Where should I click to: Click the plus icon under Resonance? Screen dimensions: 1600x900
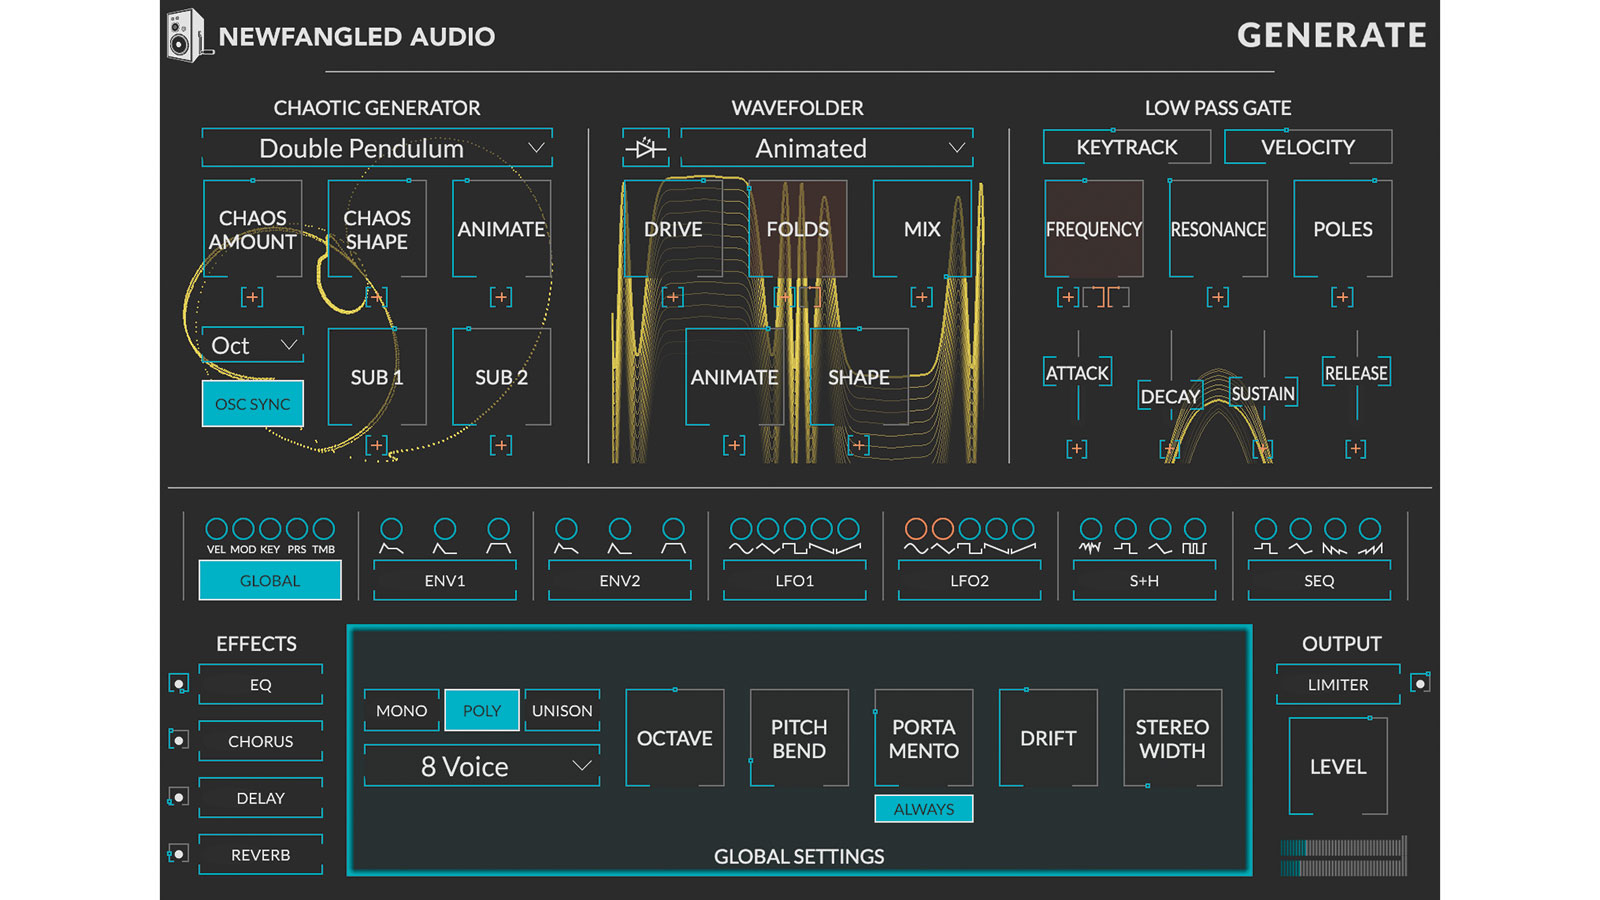(x=1218, y=297)
